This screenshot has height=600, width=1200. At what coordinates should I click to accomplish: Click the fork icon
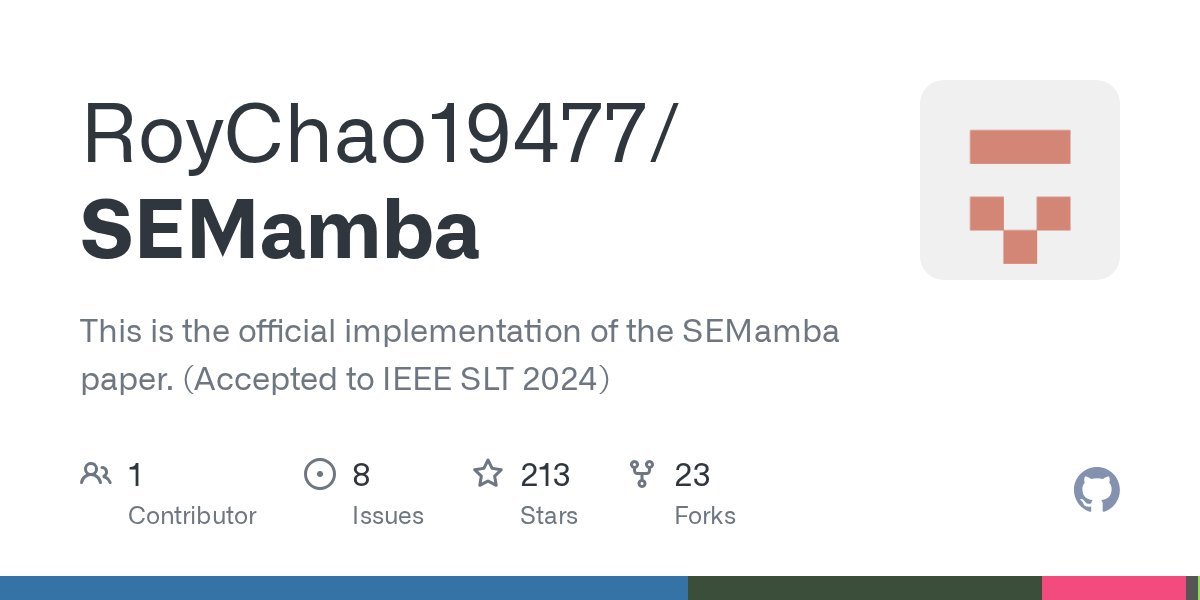click(641, 474)
